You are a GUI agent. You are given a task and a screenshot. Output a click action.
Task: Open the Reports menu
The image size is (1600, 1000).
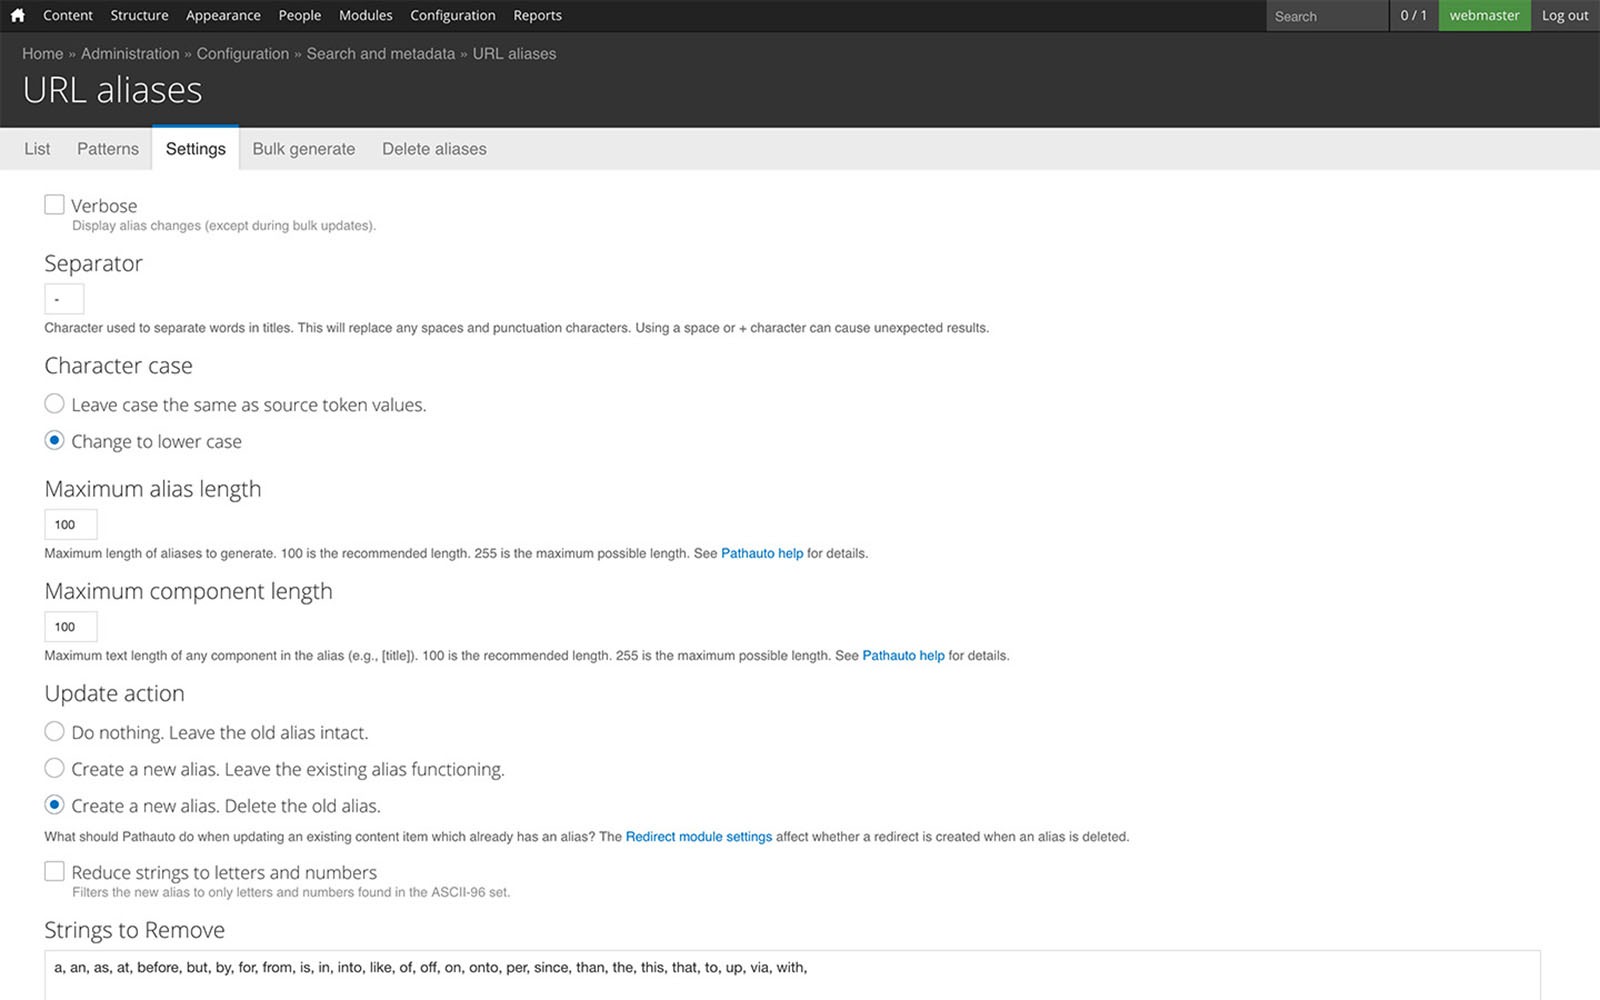click(538, 15)
